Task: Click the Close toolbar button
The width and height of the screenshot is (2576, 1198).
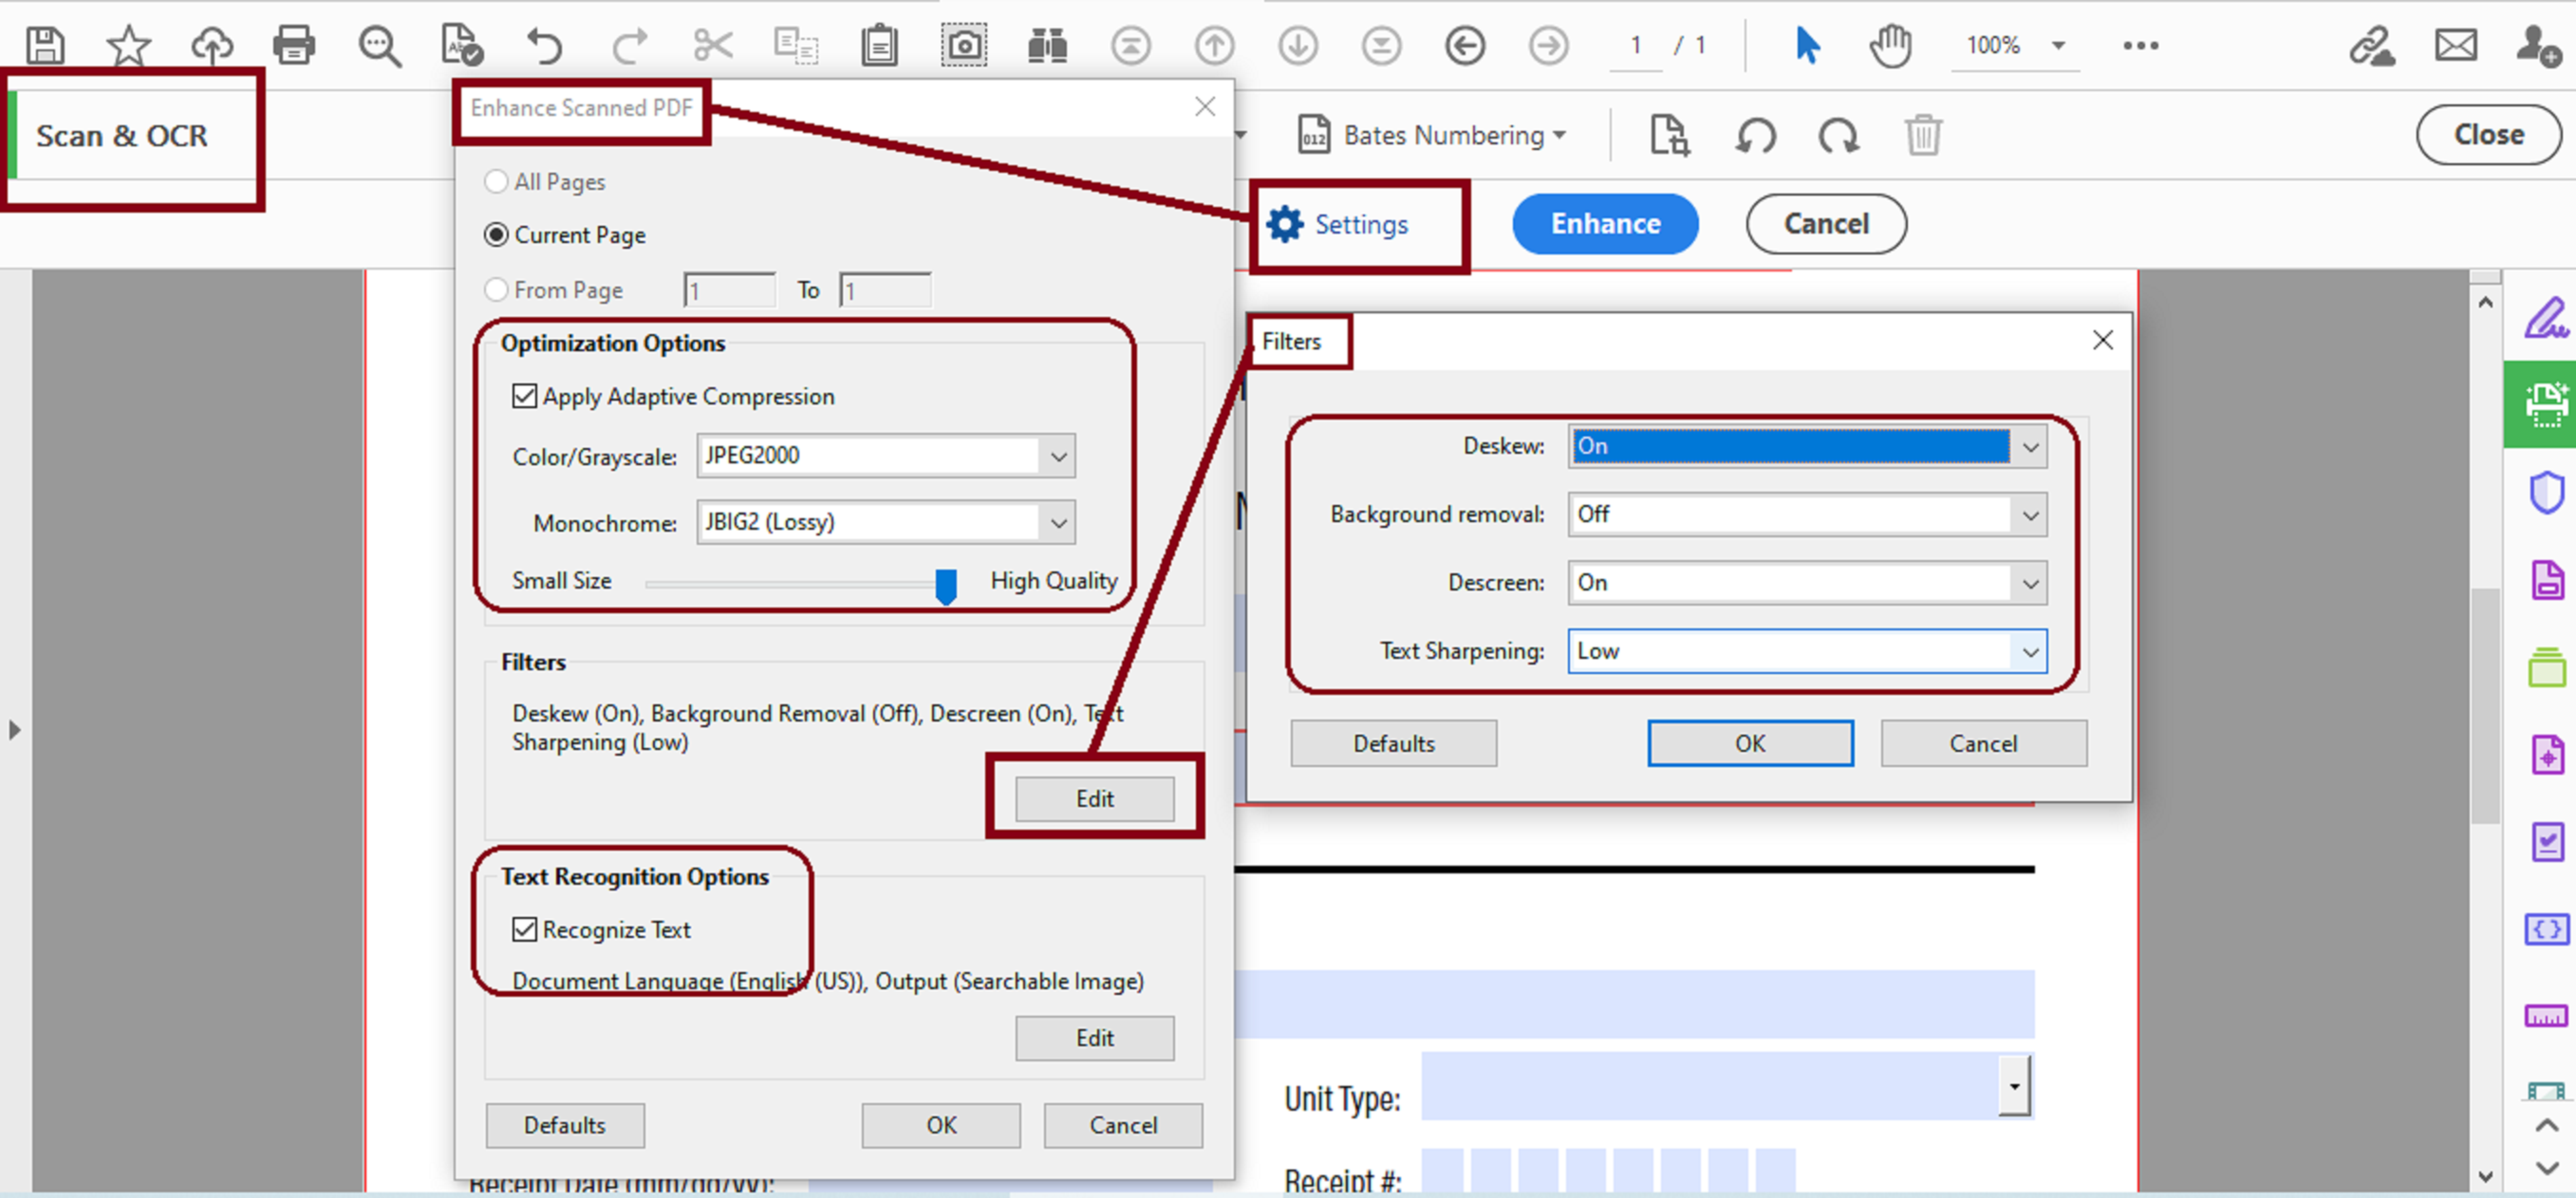Action: tap(2488, 134)
